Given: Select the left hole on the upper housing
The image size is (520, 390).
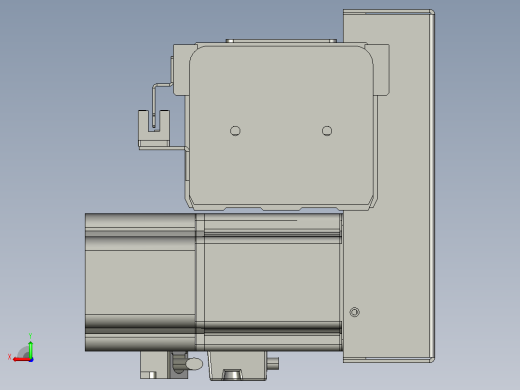Looking at the screenshot, I should click(x=235, y=131).
